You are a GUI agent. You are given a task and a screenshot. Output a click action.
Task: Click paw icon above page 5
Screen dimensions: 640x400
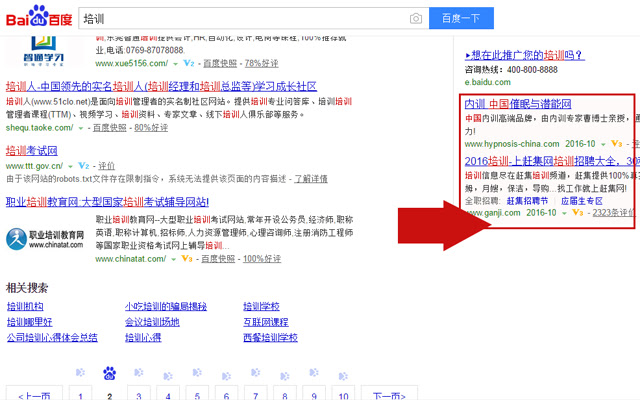coord(197,373)
